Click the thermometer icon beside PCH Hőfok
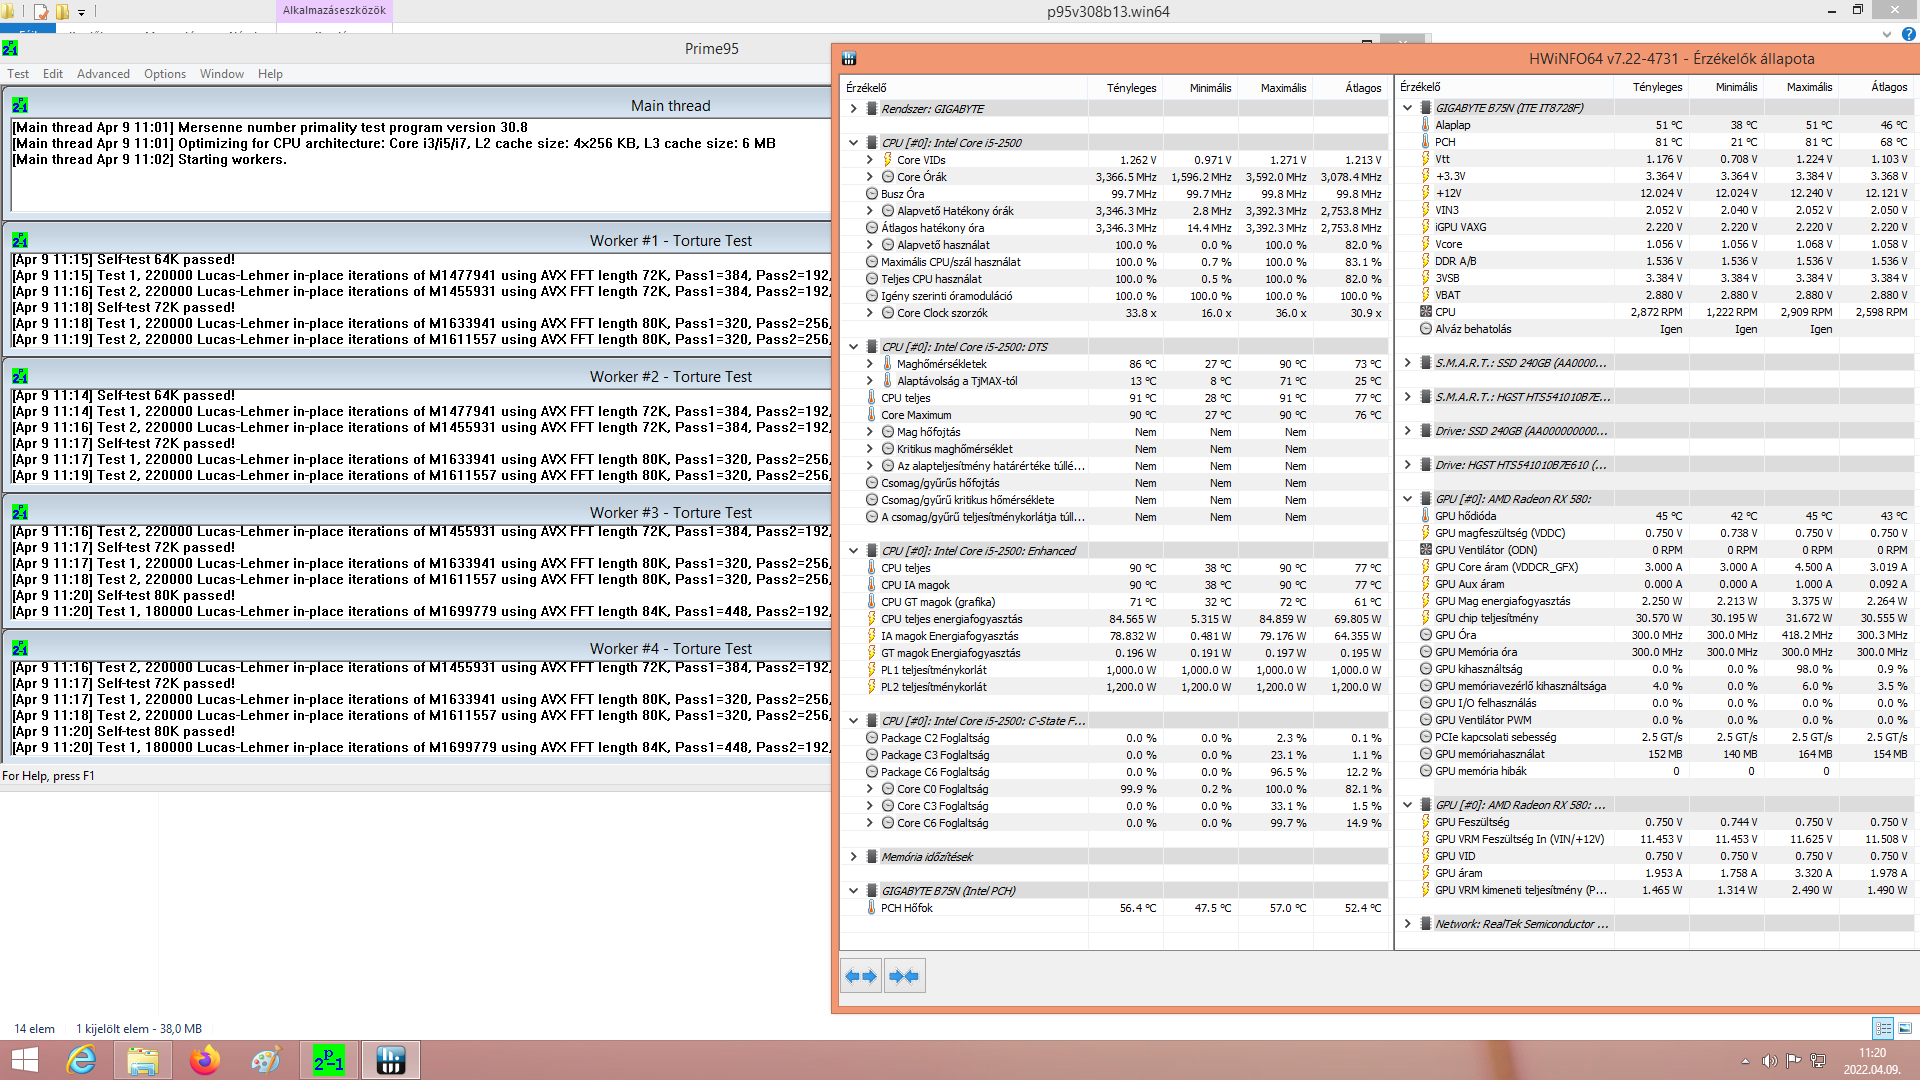1920x1080 pixels. pyautogui.click(x=871, y=908)
